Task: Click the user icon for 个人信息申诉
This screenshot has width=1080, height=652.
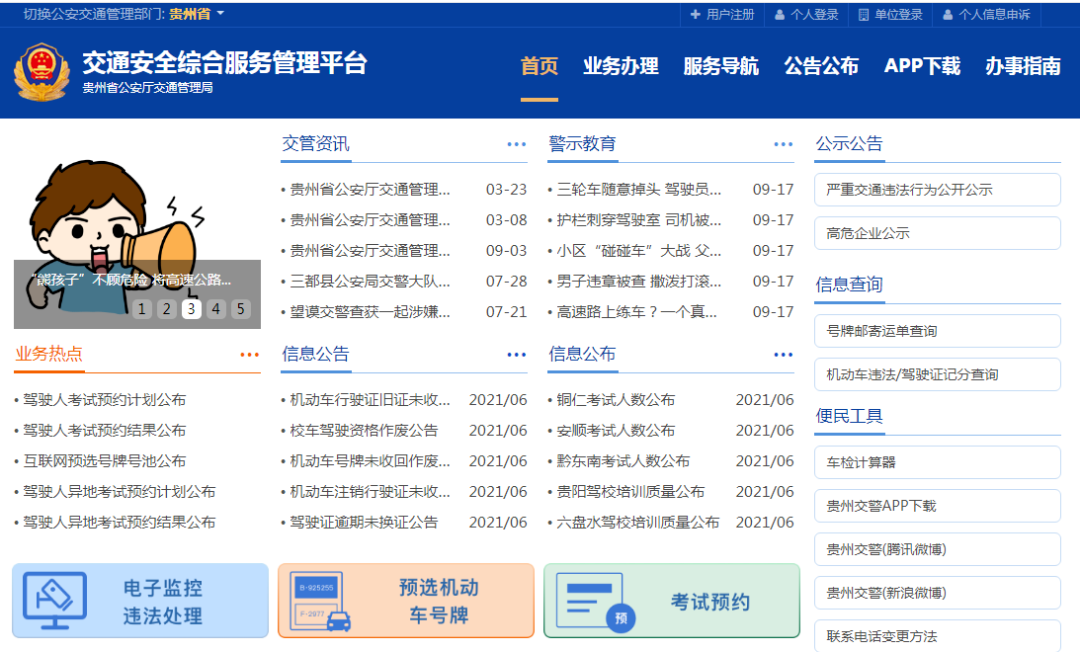Action: pyautogui.click(x=947, y=15)
